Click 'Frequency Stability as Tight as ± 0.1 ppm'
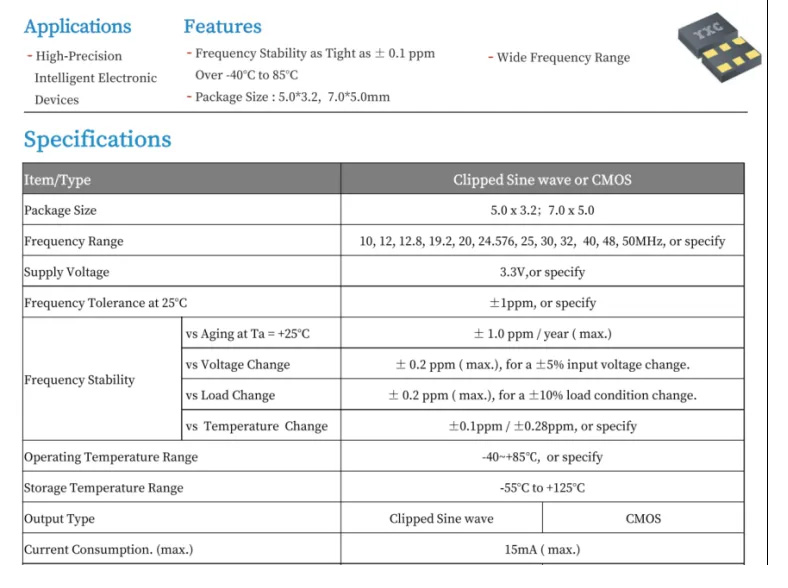 pos(315,53)
